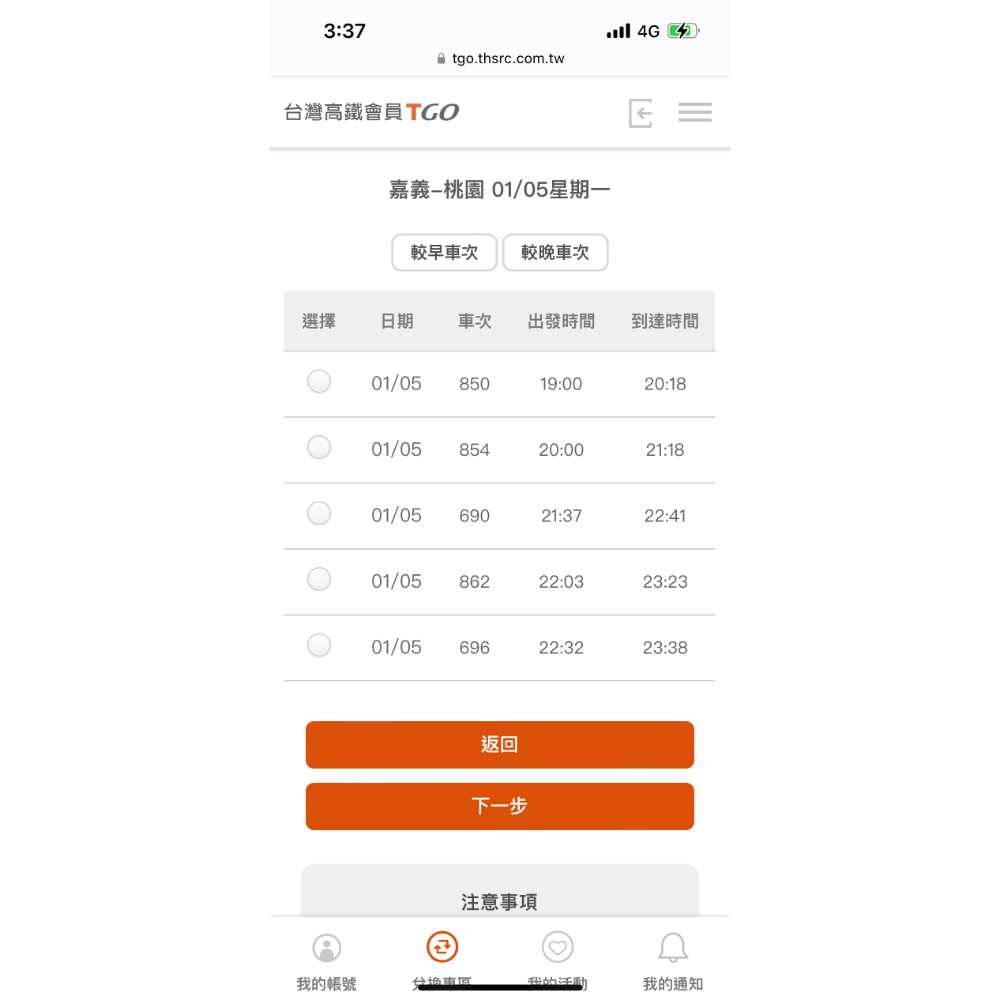The width and height of the screenshot is (1000, 1000).
Task: Proceed with the 下一步 button
Action: pos(499,806)
